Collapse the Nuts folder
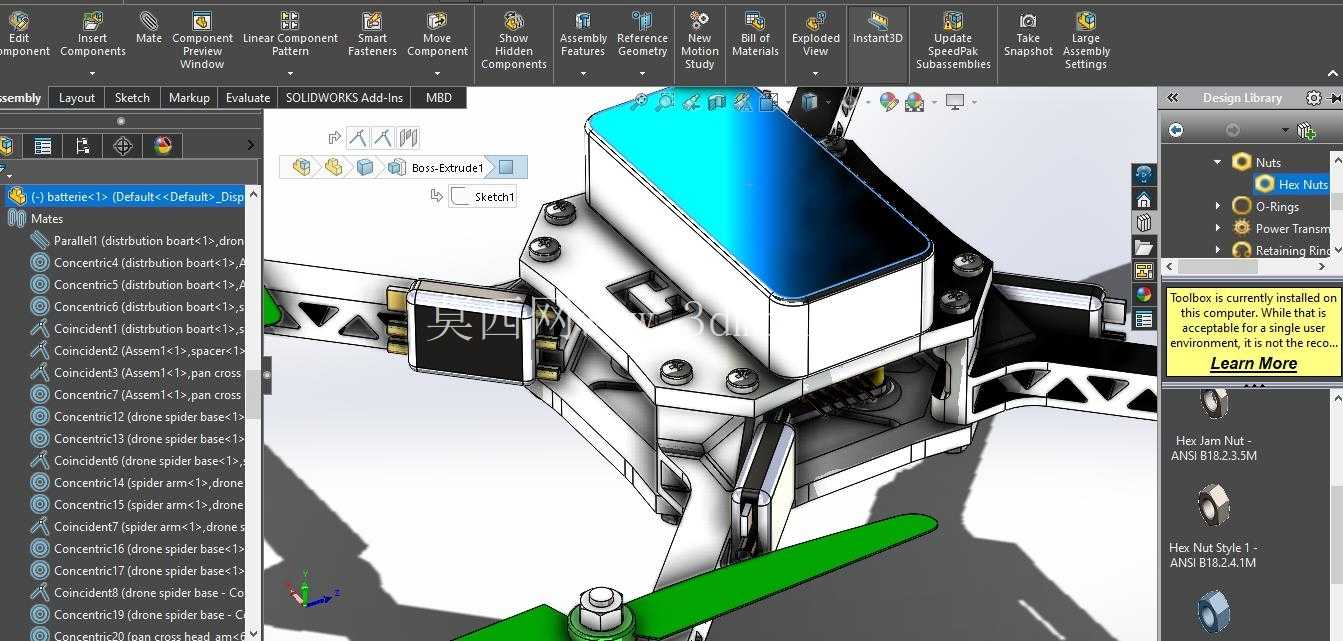The width and height of the screenshot is (1343, 641). click(1217, 162)
